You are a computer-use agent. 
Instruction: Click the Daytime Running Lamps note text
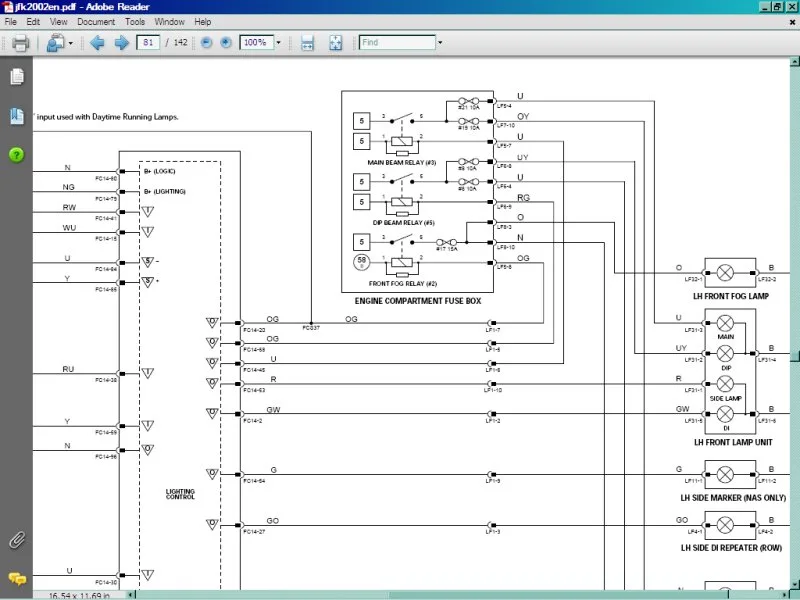pos(108,117)
